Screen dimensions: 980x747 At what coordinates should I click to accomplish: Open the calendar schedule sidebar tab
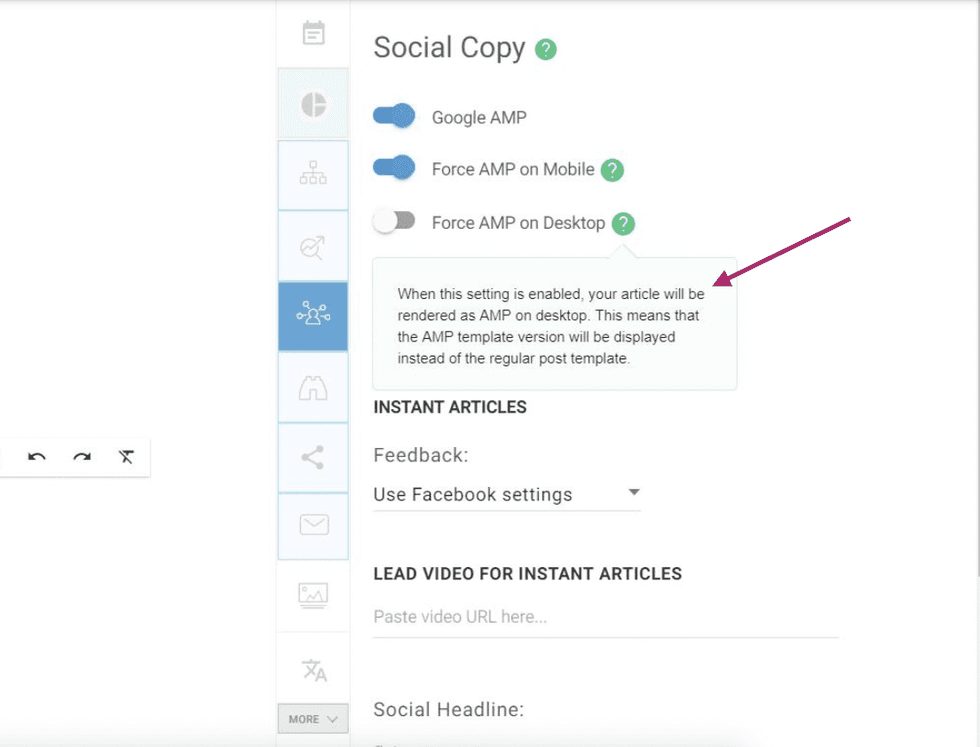click(x=314, y=33)
